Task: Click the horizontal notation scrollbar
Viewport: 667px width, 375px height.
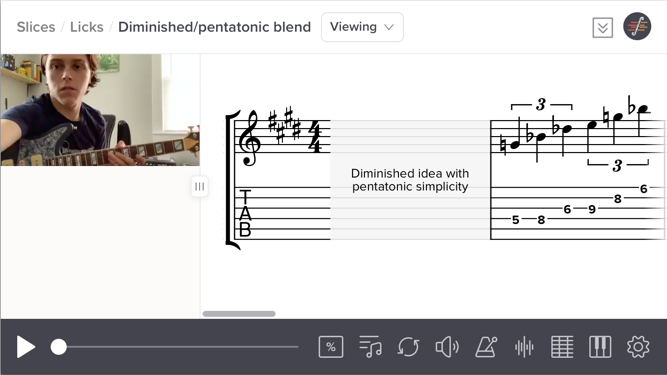Action: coord(239,314)
